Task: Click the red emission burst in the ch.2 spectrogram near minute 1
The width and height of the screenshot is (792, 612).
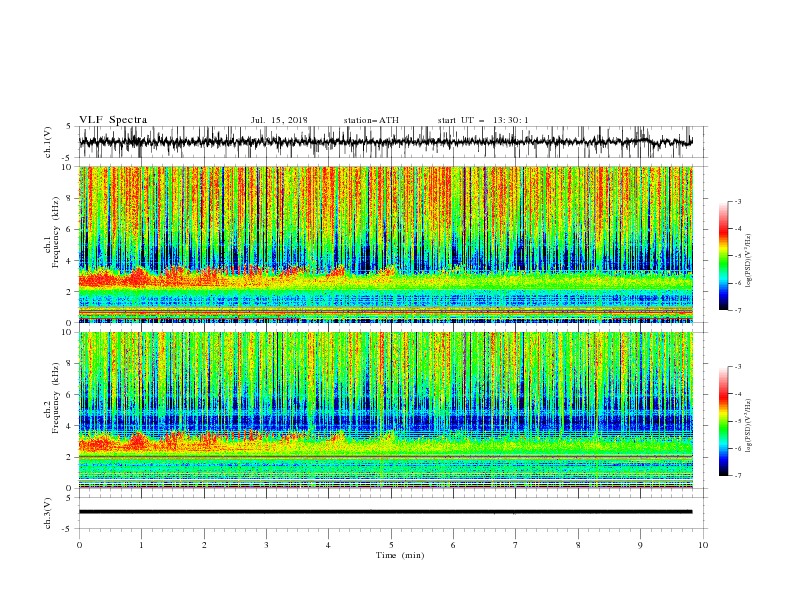Action: click(136, 442)
